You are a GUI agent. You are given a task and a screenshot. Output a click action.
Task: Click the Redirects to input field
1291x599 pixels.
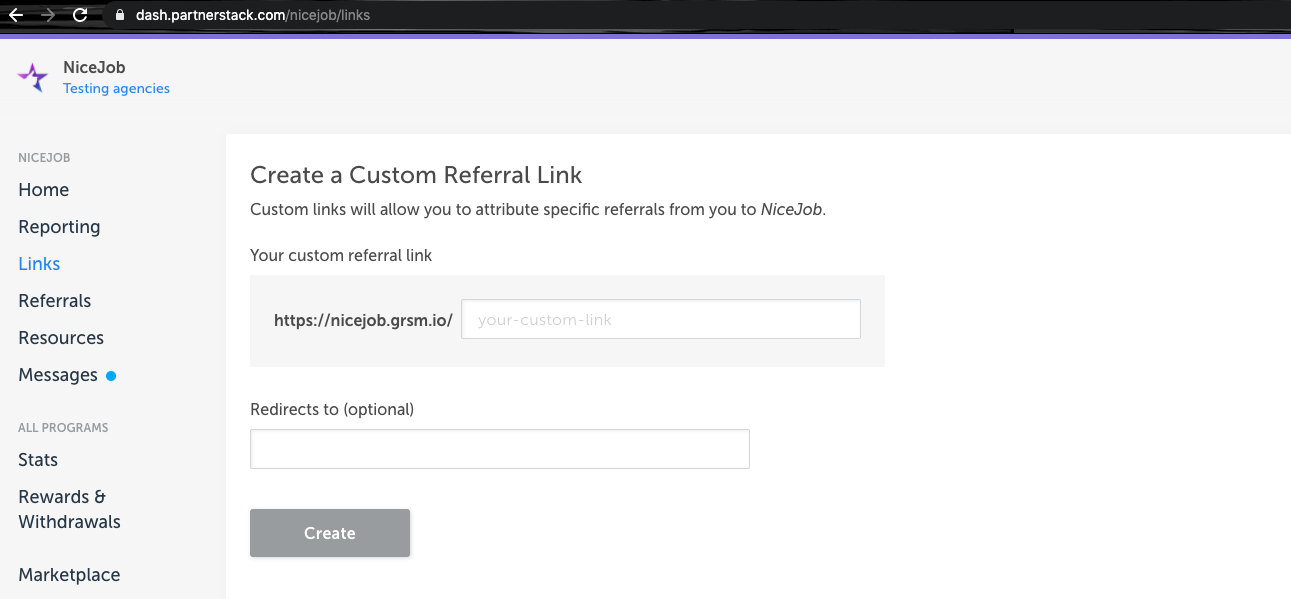[x=500, y=449]
